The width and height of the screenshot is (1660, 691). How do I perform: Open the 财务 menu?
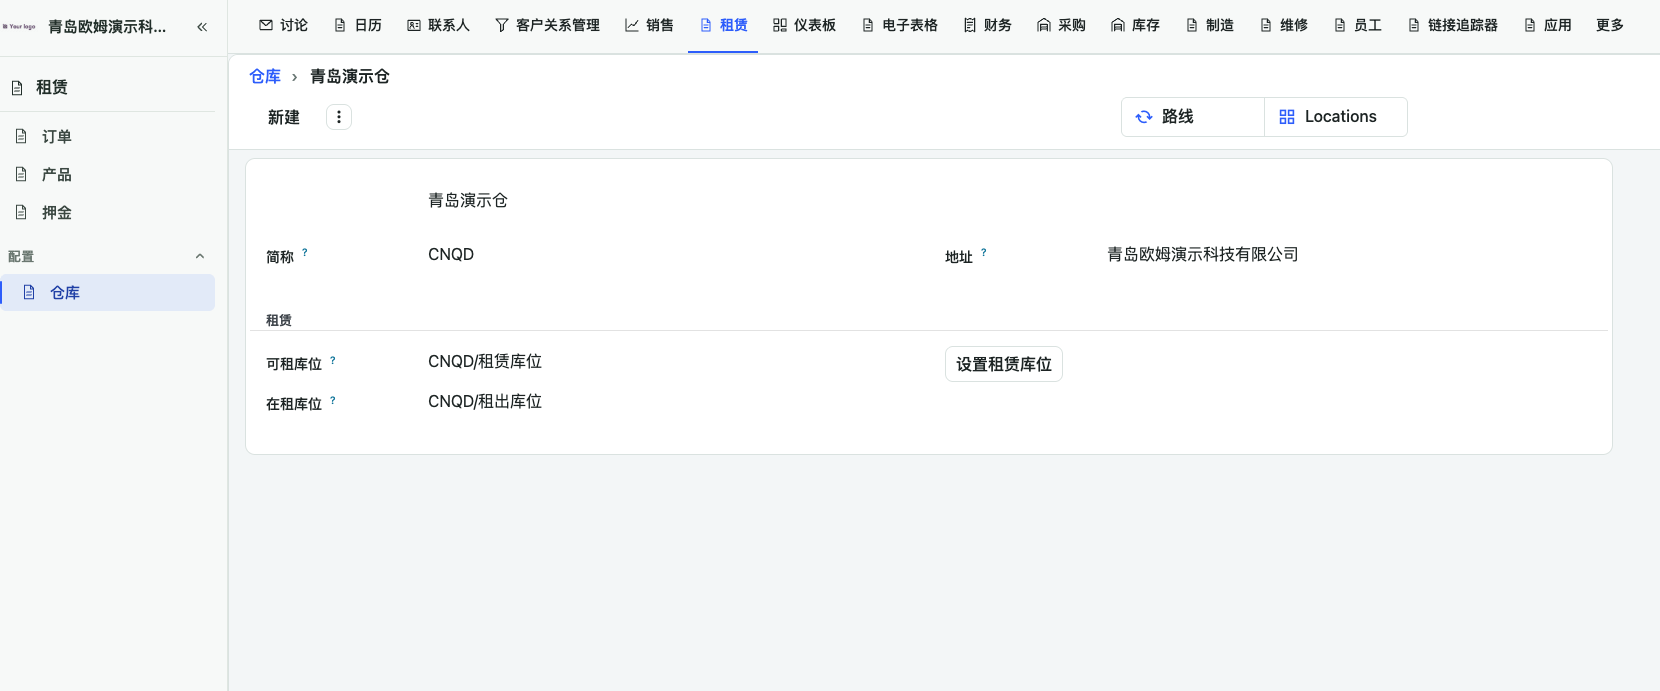pyautogui.click(x=987, y=25)
